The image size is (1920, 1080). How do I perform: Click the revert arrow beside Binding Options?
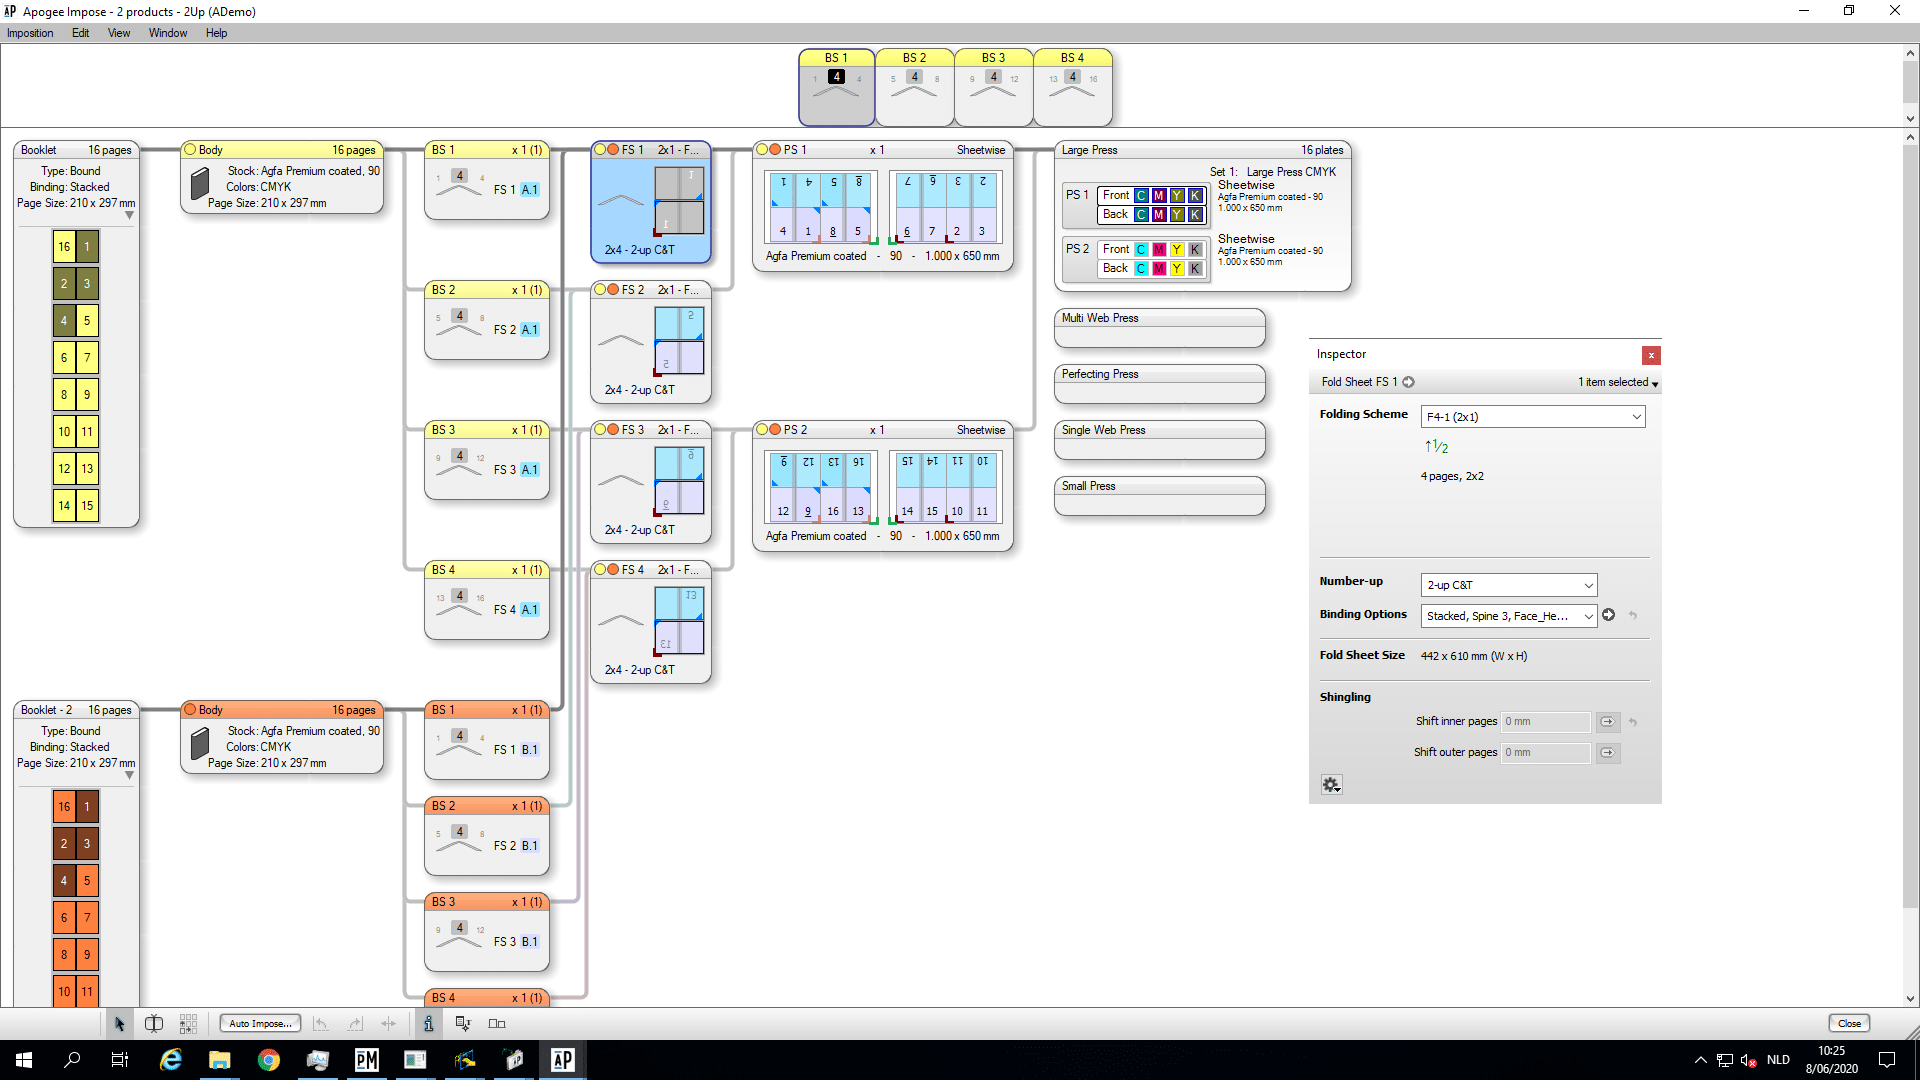point(1633,615)
